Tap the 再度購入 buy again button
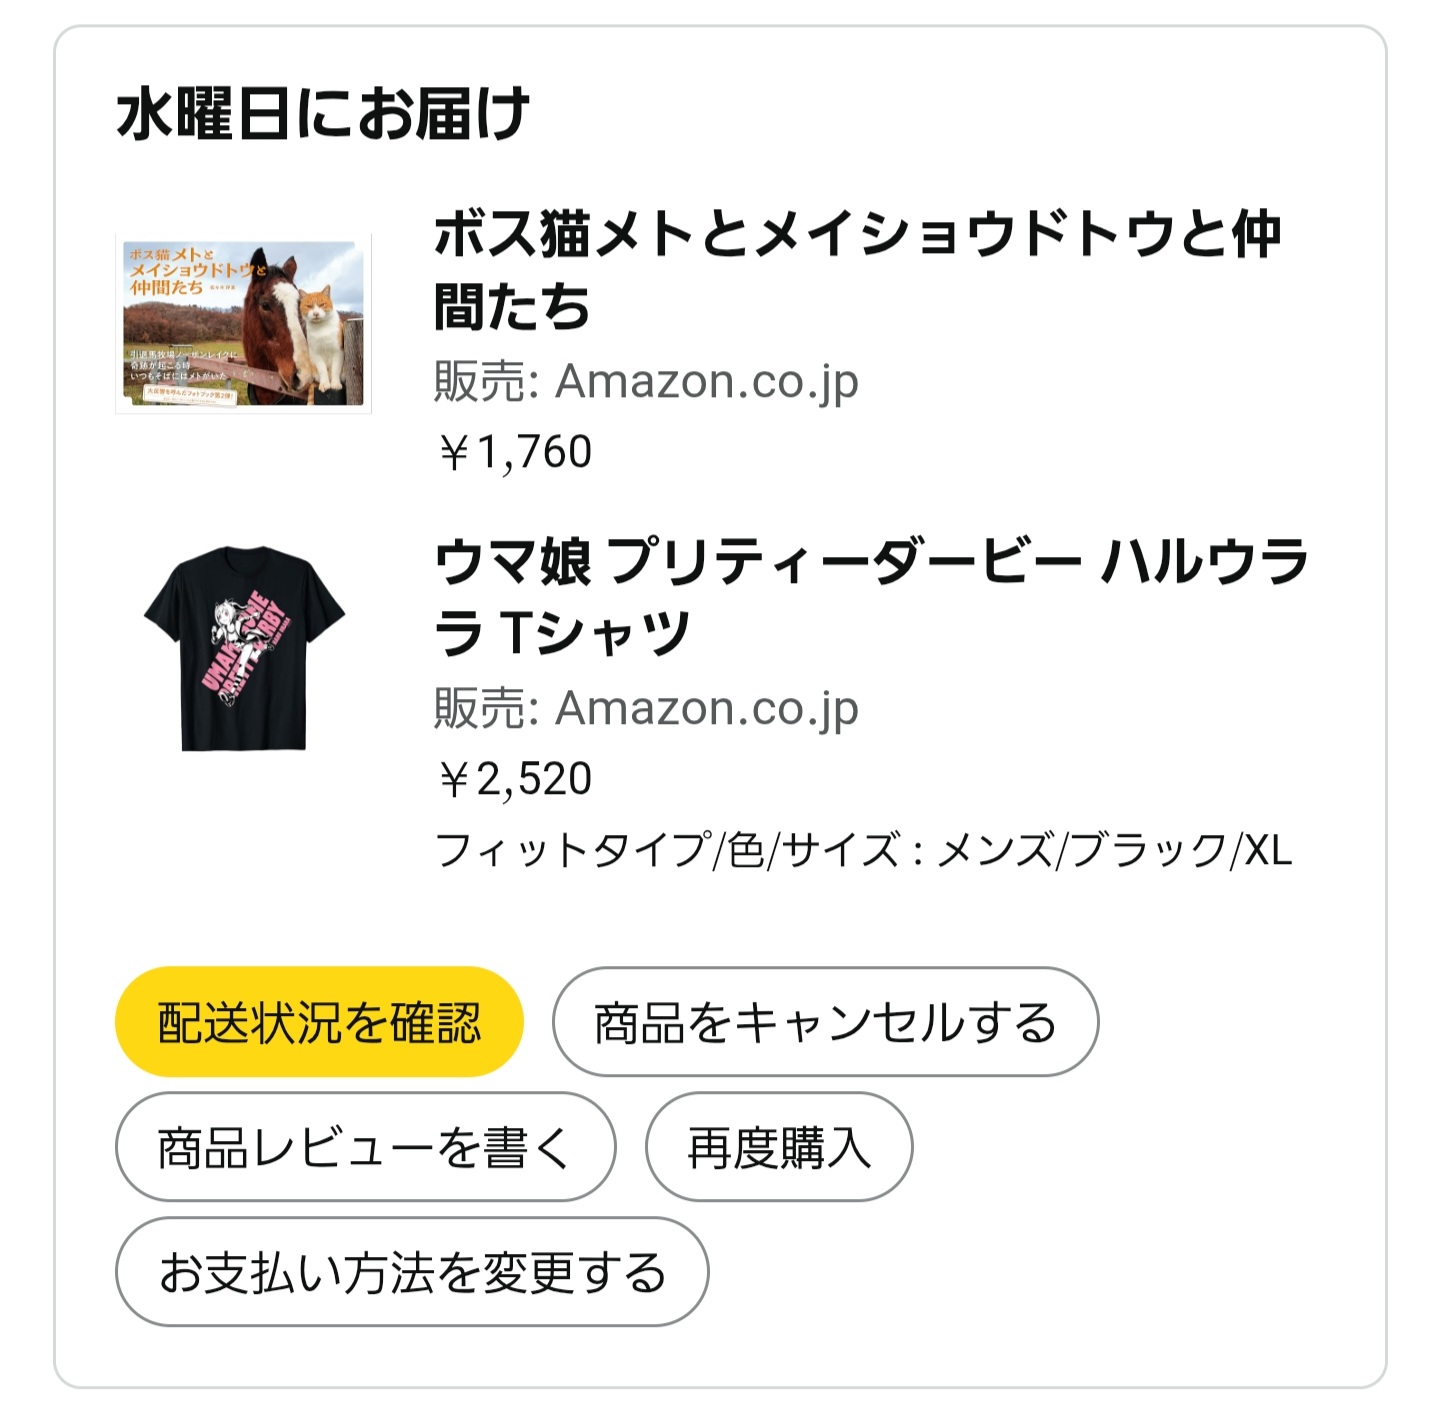The image size is (1440, 1411). pos(779,1147)
